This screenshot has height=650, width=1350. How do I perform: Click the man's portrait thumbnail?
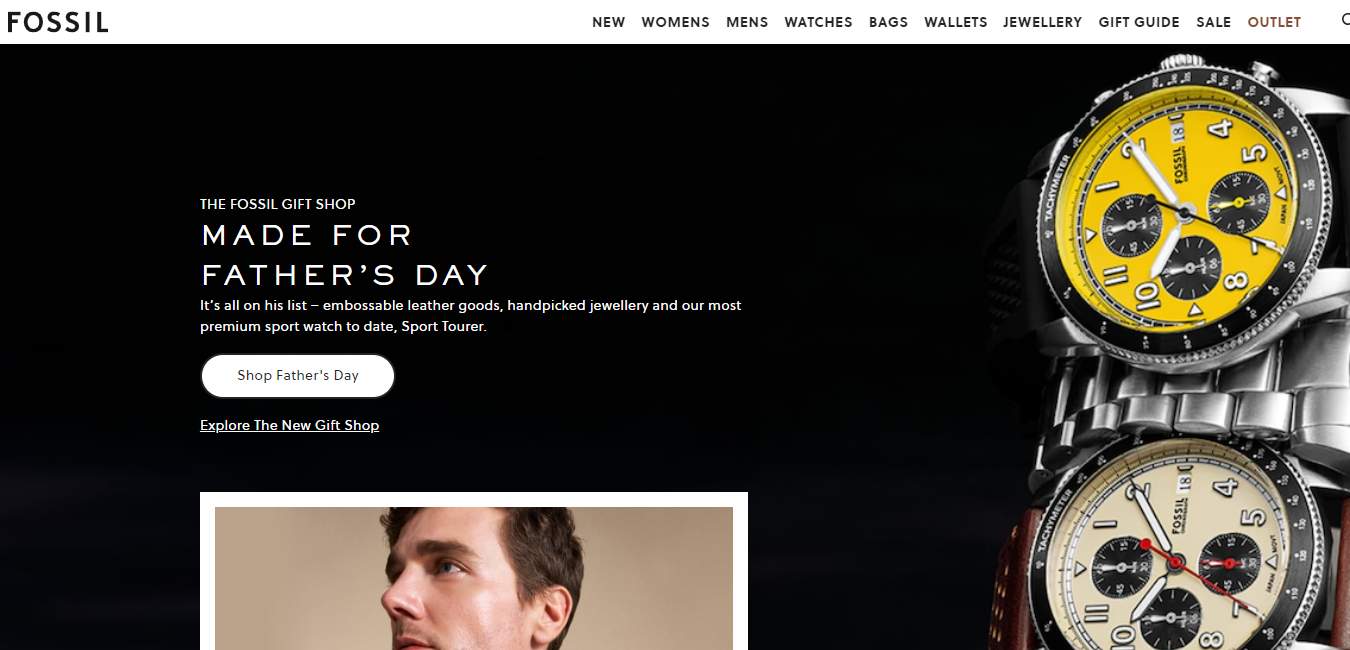coord(474,578)
